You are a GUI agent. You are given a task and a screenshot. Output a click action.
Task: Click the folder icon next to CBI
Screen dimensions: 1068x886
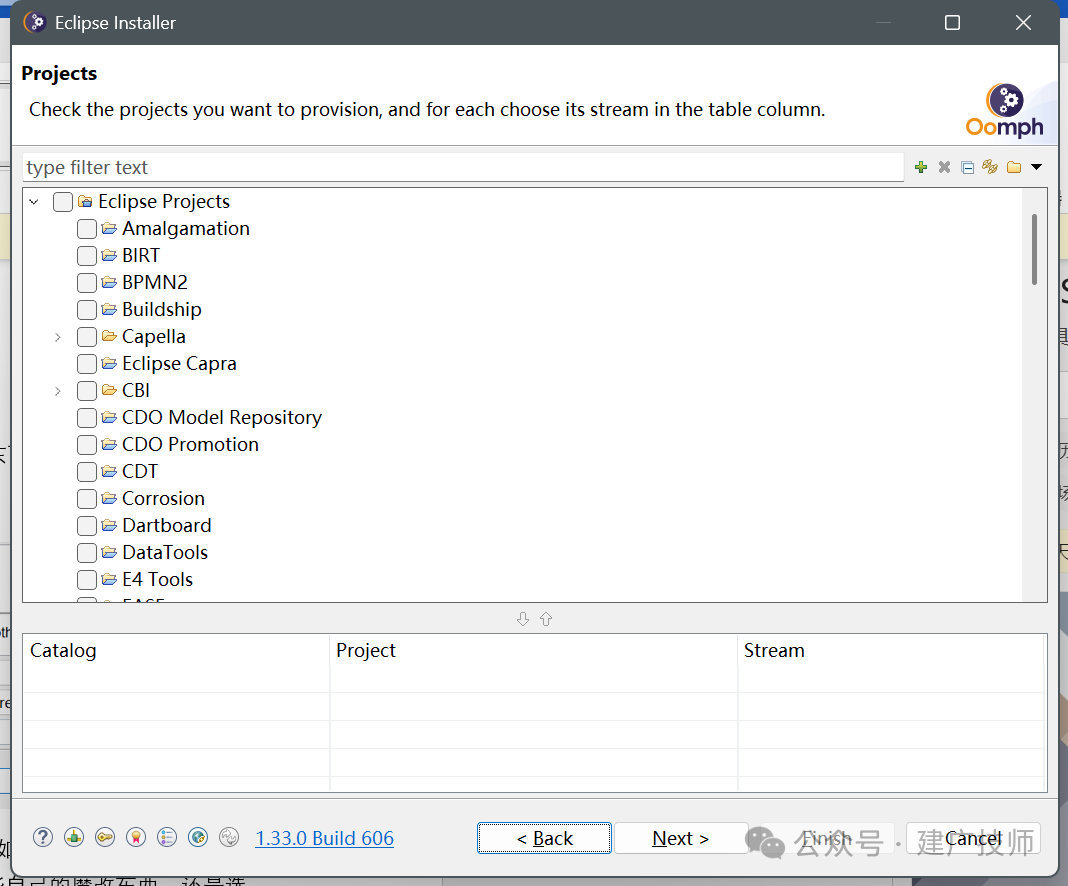109,390
